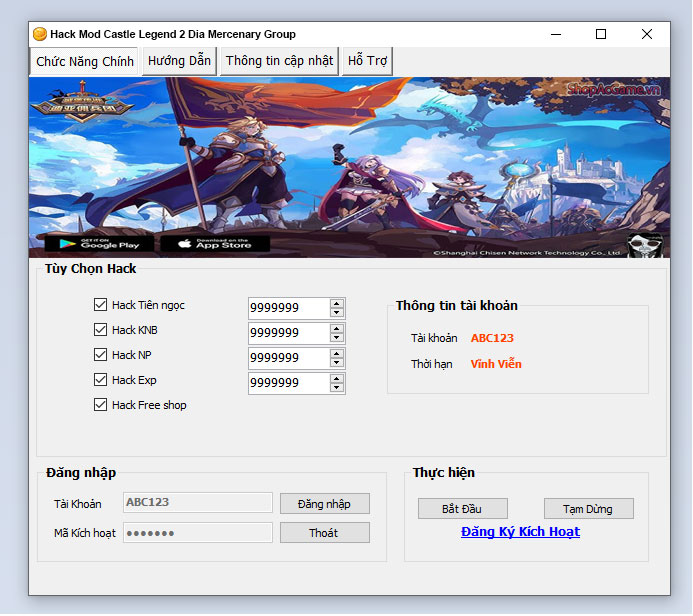The width and height of the screenshot is (693, 616).
Task: Decrease the Hack KNB value with down arrow
Action: pos(336,338)
